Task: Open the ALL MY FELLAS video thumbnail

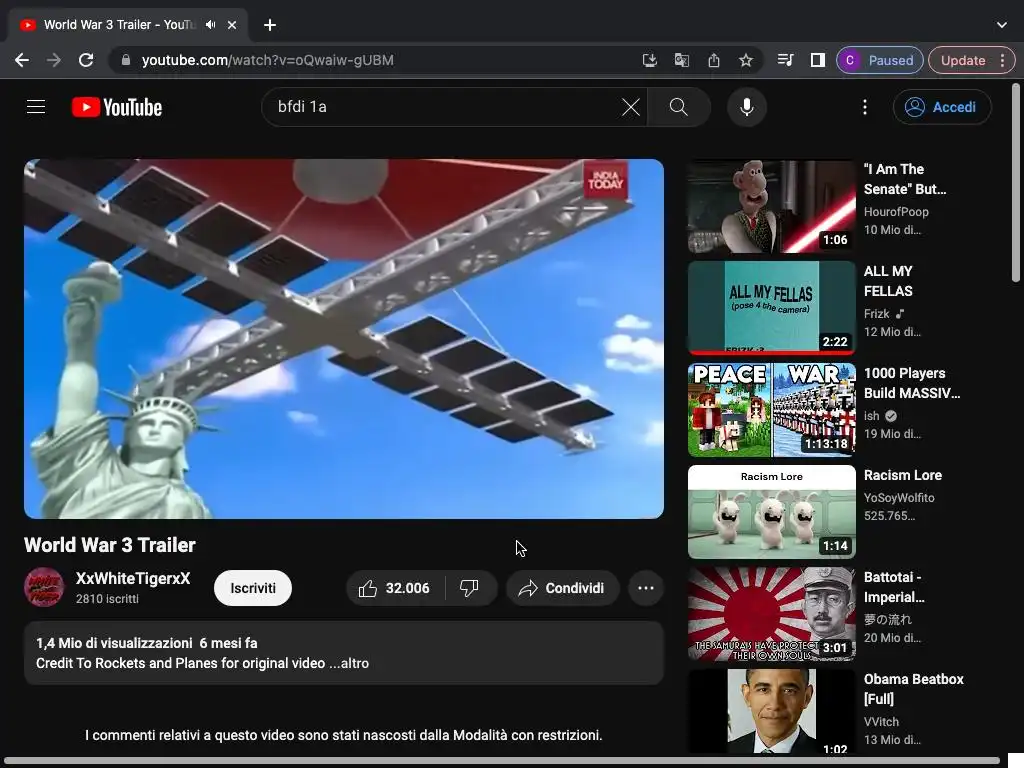Action: (771, 308)
